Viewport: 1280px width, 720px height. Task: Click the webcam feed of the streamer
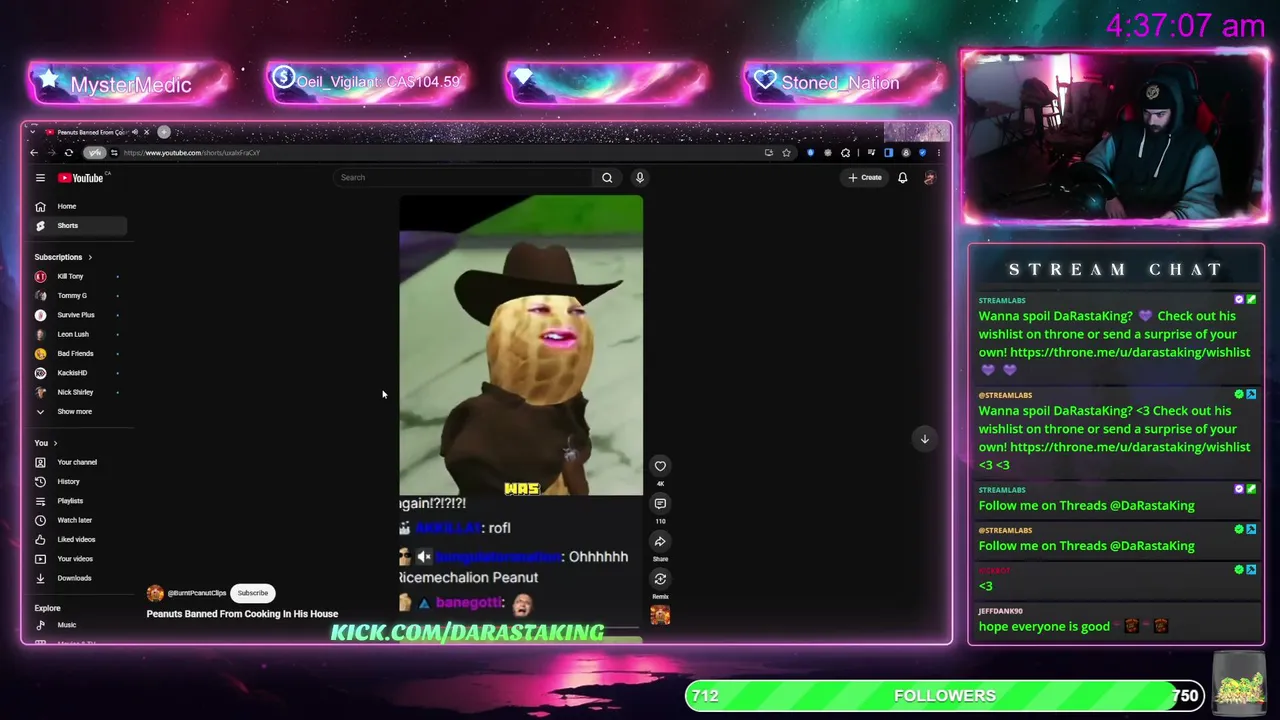(1114, 137)
